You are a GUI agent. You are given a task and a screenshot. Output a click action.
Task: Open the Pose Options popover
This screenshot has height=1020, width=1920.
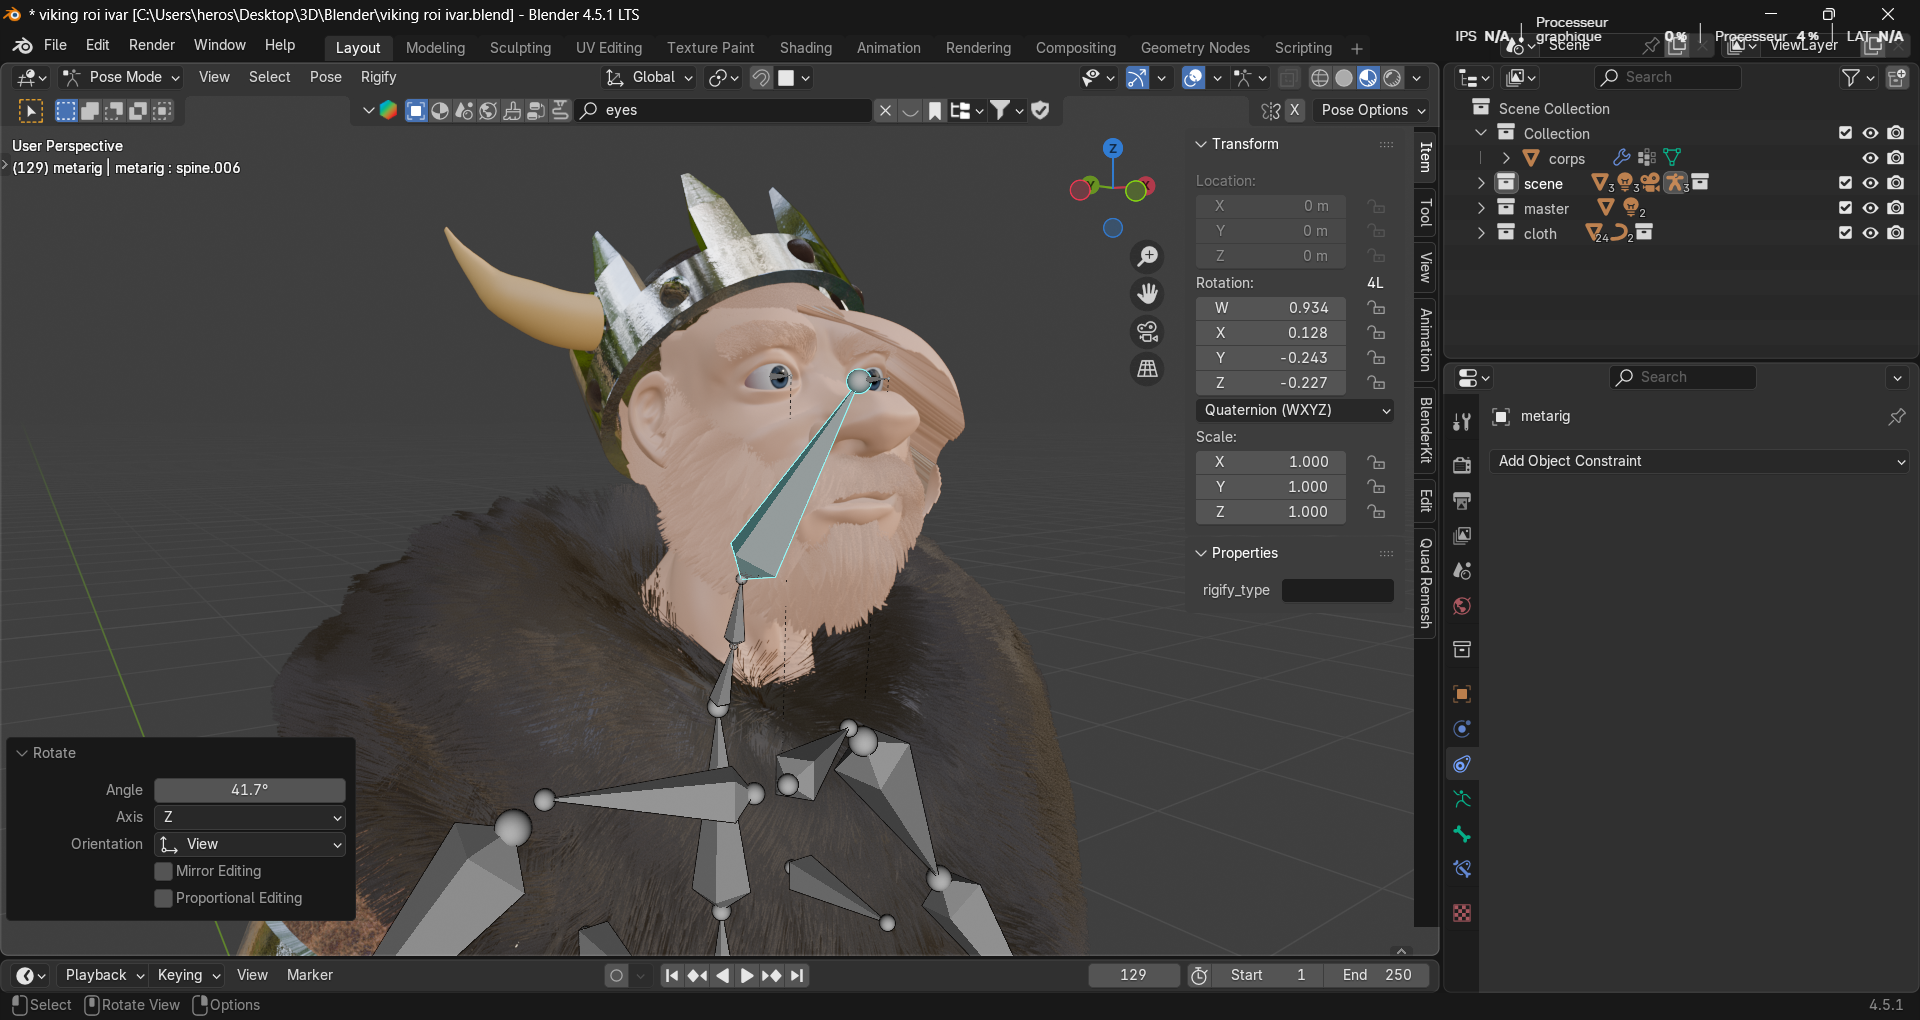1373,110
